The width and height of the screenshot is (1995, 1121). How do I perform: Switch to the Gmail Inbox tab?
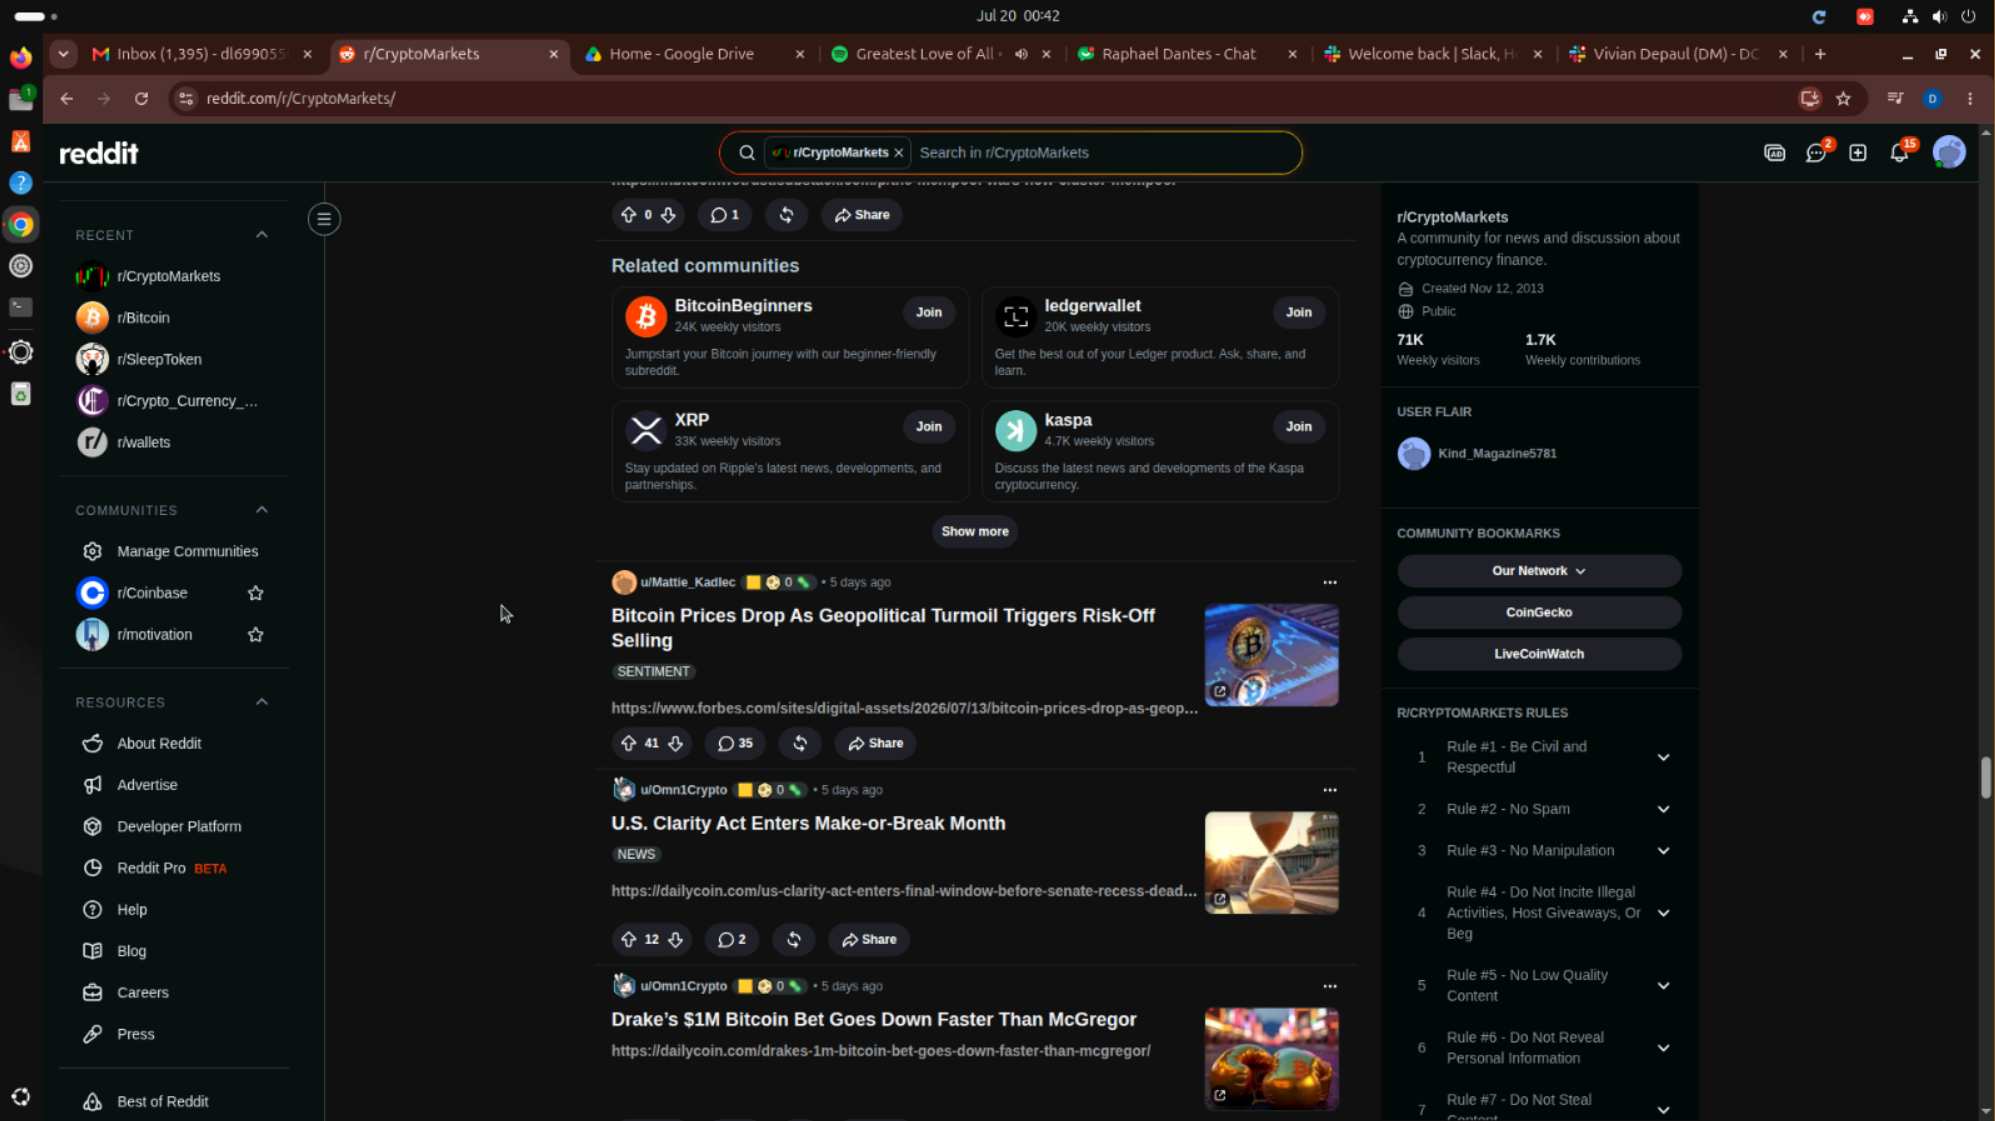pyautogui.click(x=201, y=54)
